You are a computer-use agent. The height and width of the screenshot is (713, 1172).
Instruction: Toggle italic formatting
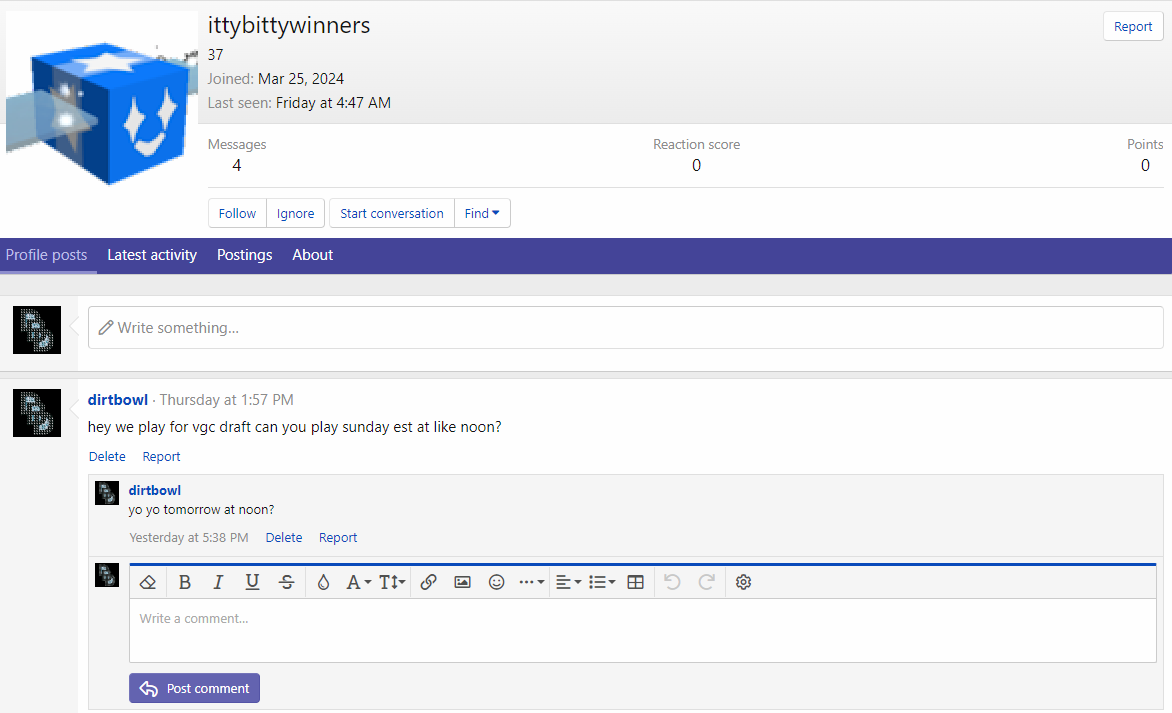point(218,581)
